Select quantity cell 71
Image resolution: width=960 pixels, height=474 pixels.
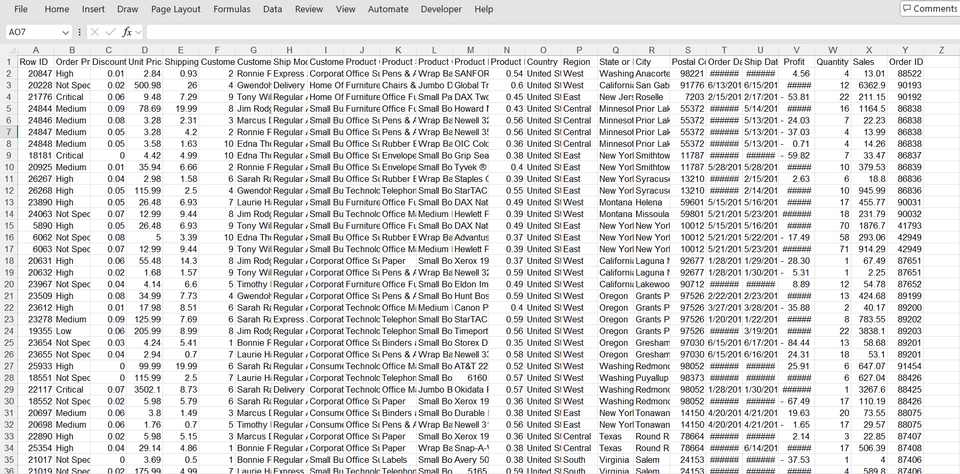(x=833, y=249)
